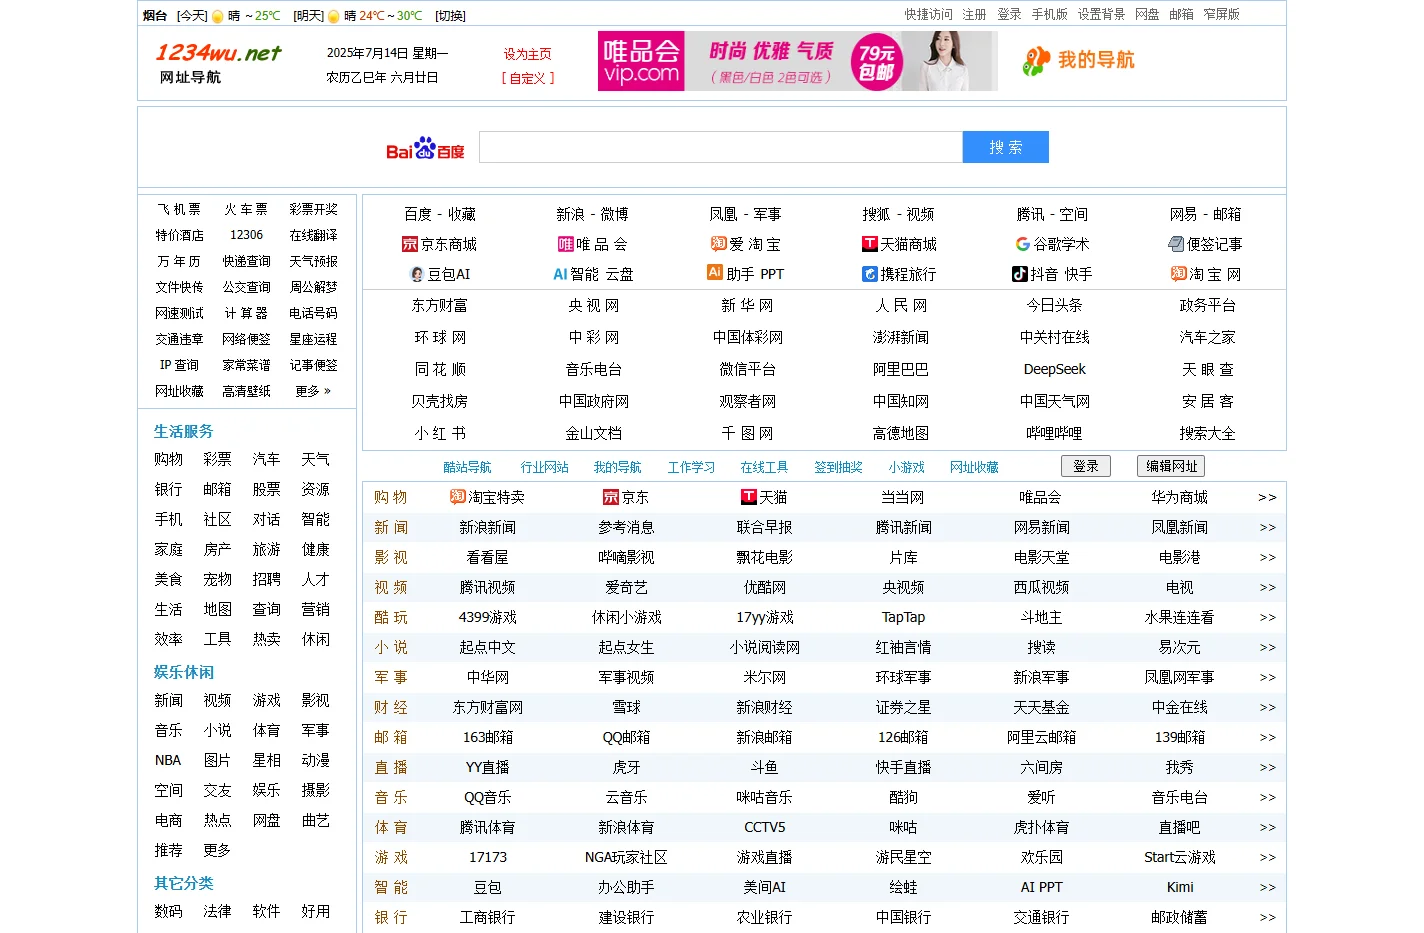Expand more sites in 影视 row arrow
Screen dimensions: 1424x933
1267,557
